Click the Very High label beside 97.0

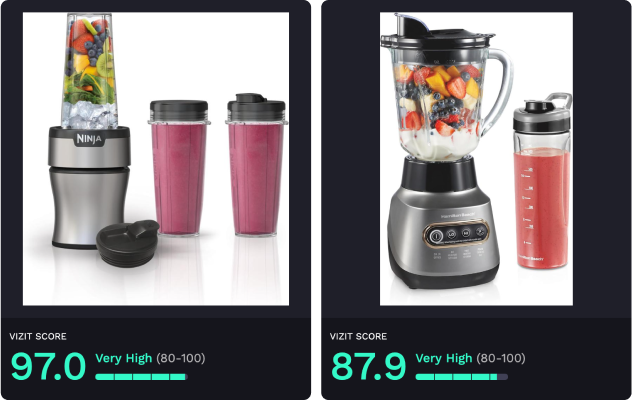click(x=124, y=358)
